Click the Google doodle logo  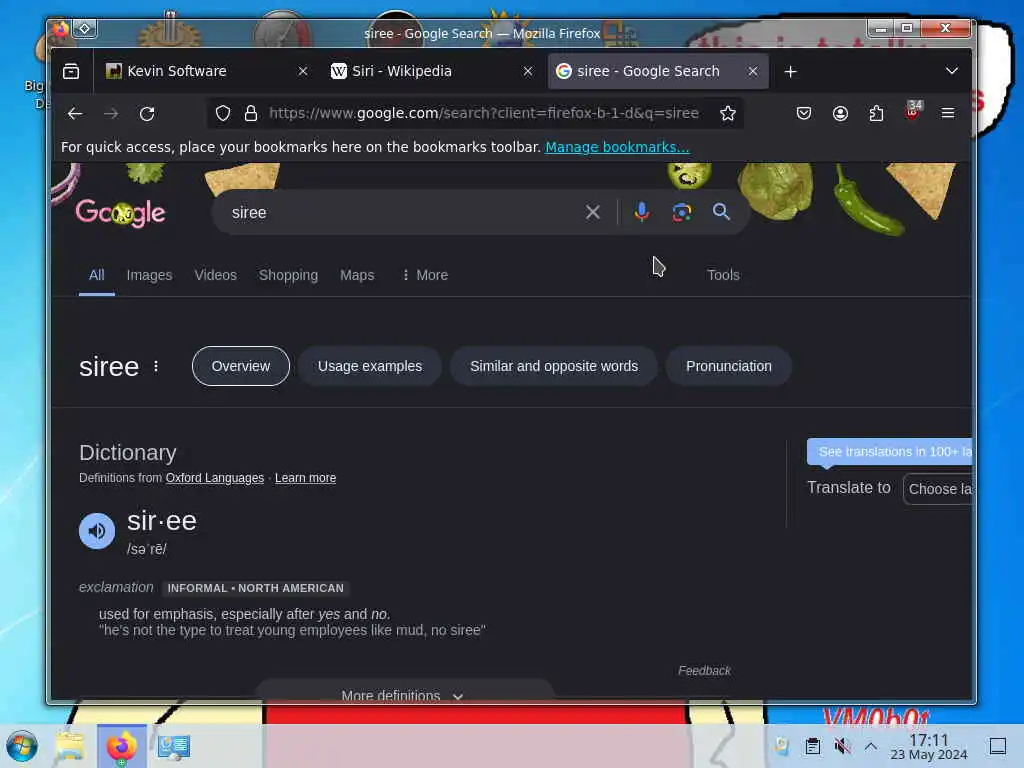(x=121, y=213)
